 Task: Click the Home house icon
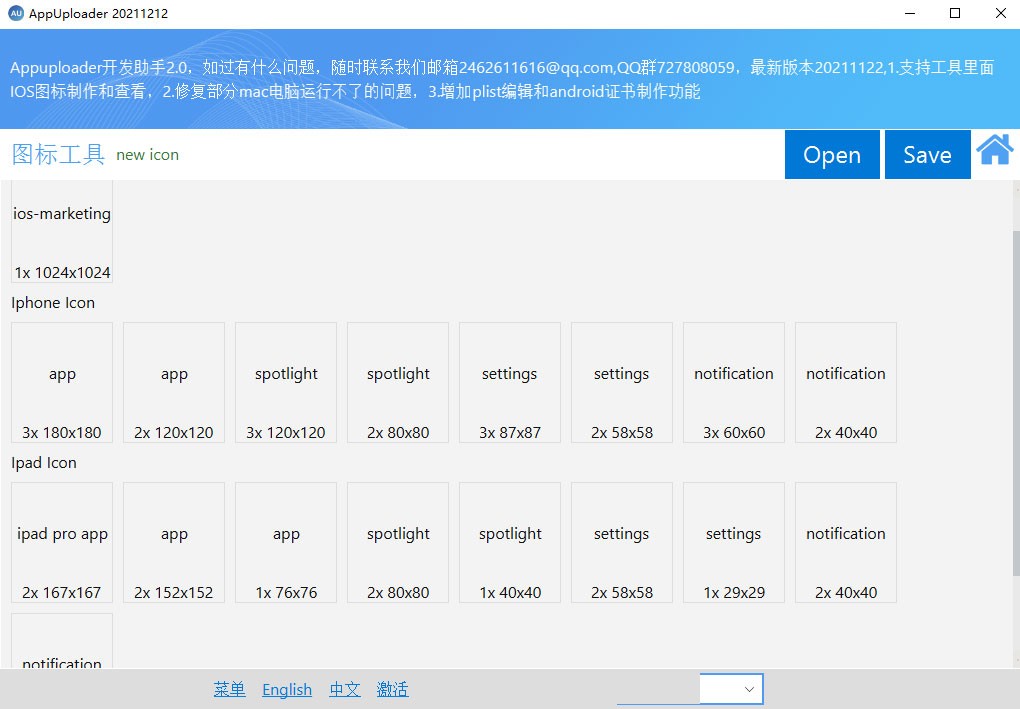tap(994, 151)
